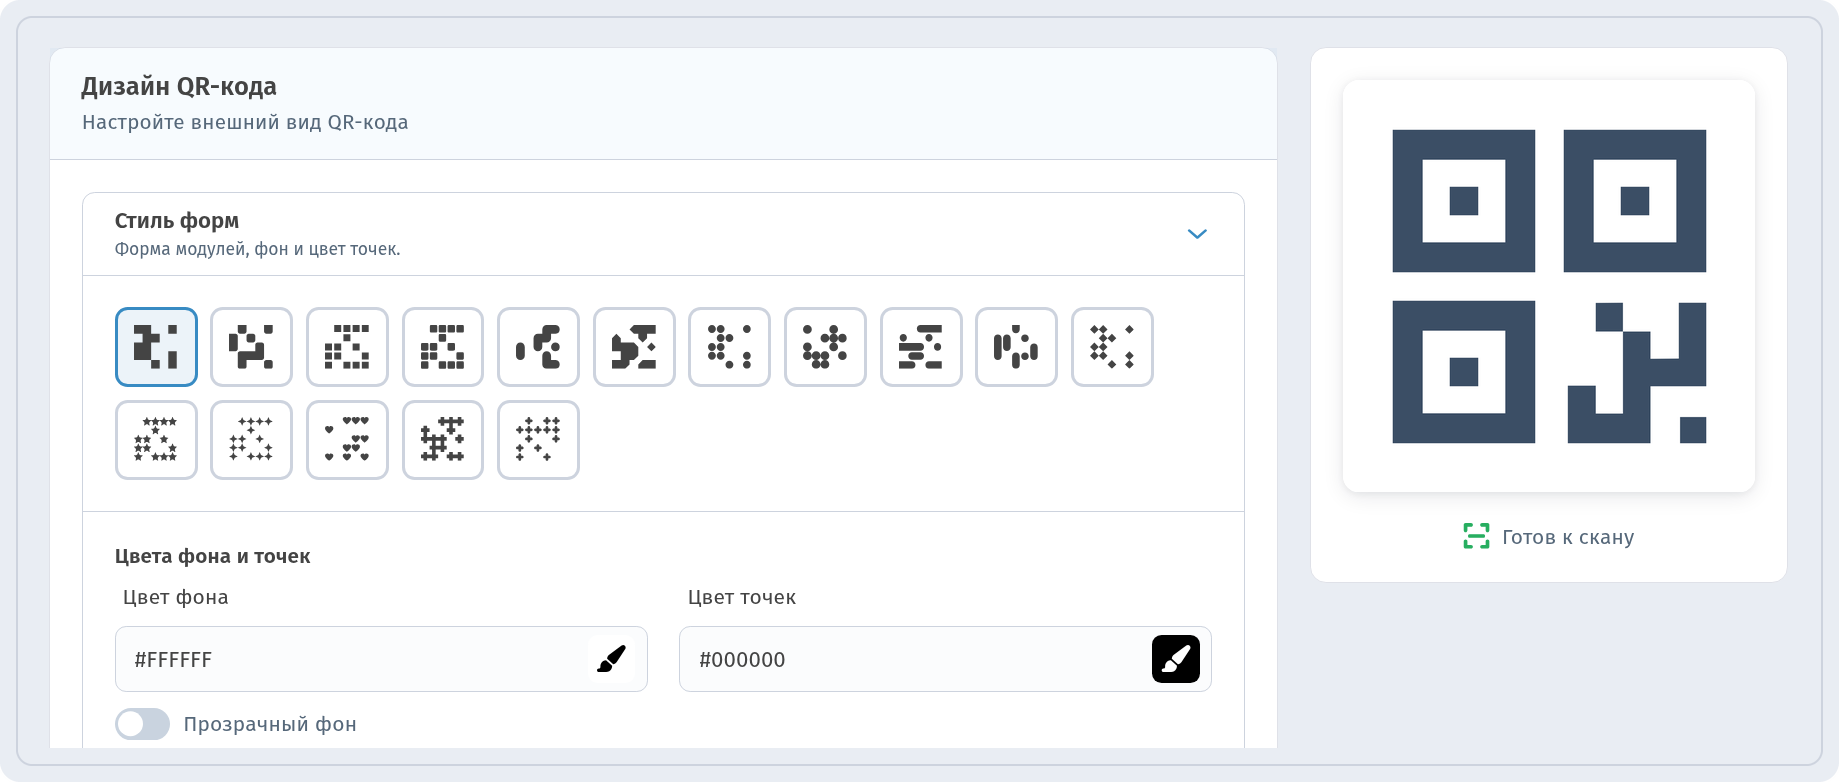Focus the Цвет точек hex input field

point(945,659)
